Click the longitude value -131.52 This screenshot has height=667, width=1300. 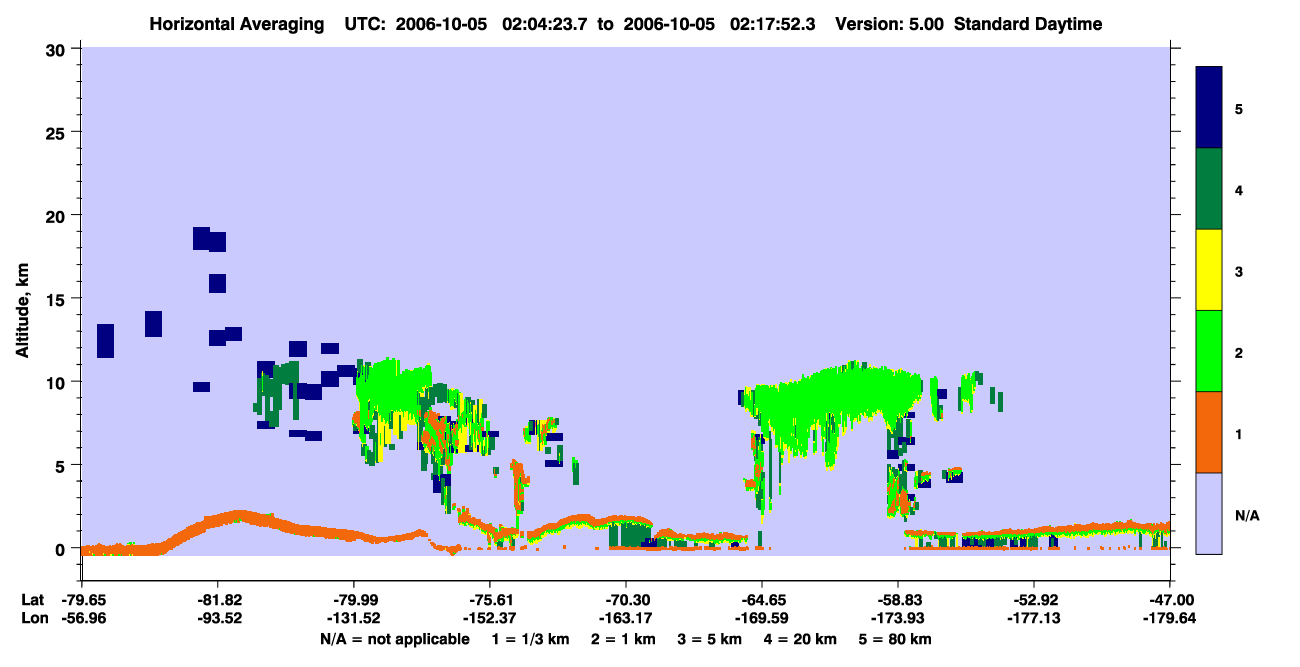point(354,618)
